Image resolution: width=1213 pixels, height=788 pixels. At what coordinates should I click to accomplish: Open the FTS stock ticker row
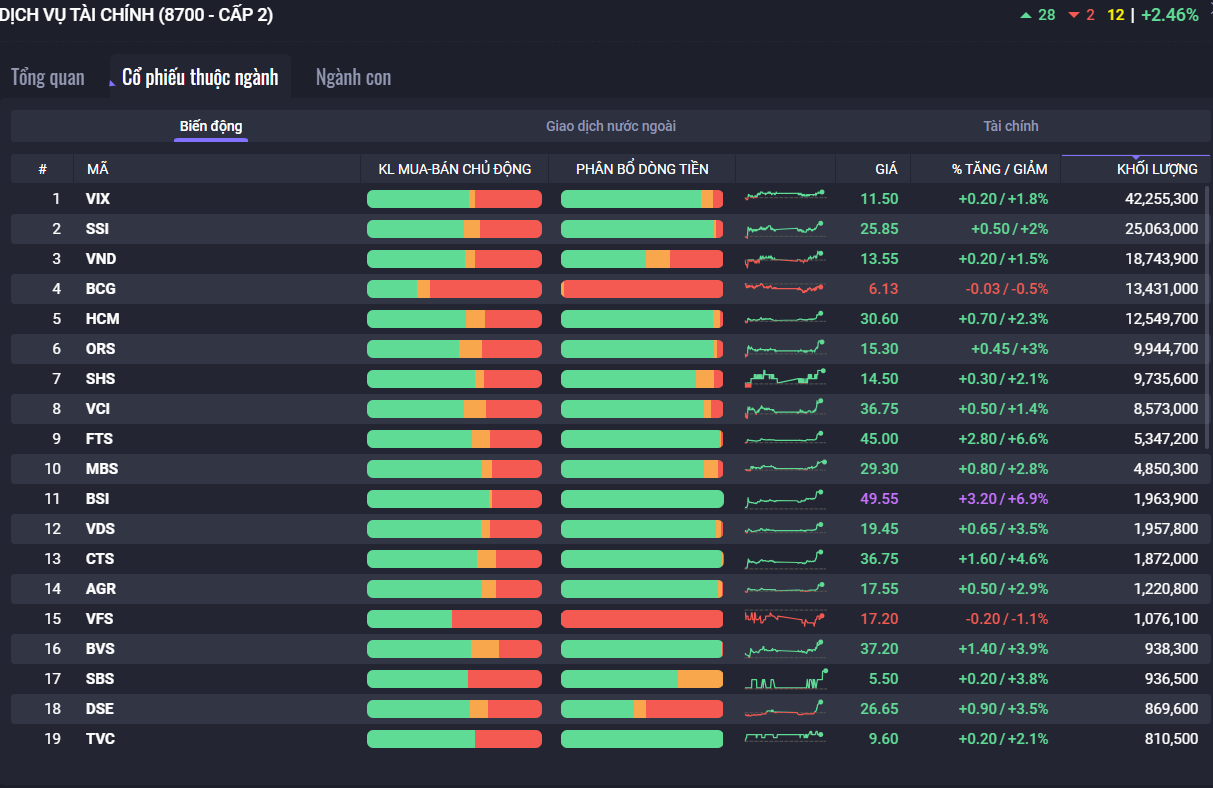pyautogui.click(x=99, y=439)
